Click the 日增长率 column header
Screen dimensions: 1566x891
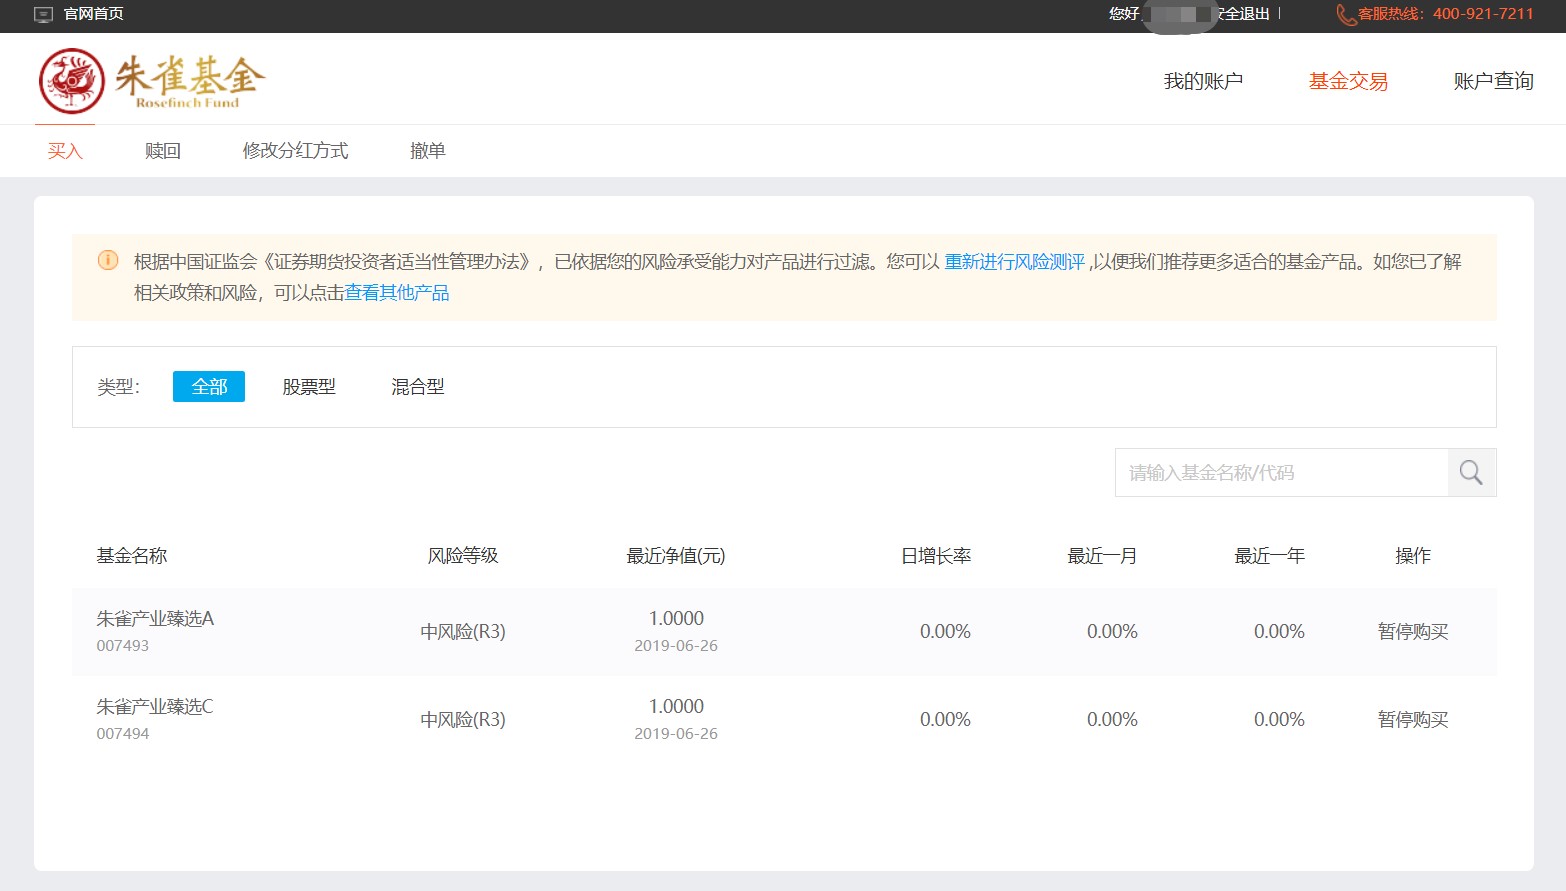click(936, 556)
